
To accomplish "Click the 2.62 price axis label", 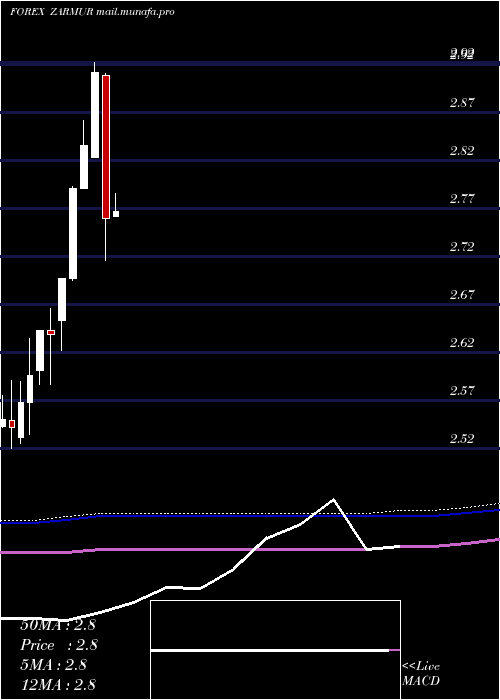I will coord(462,342).
